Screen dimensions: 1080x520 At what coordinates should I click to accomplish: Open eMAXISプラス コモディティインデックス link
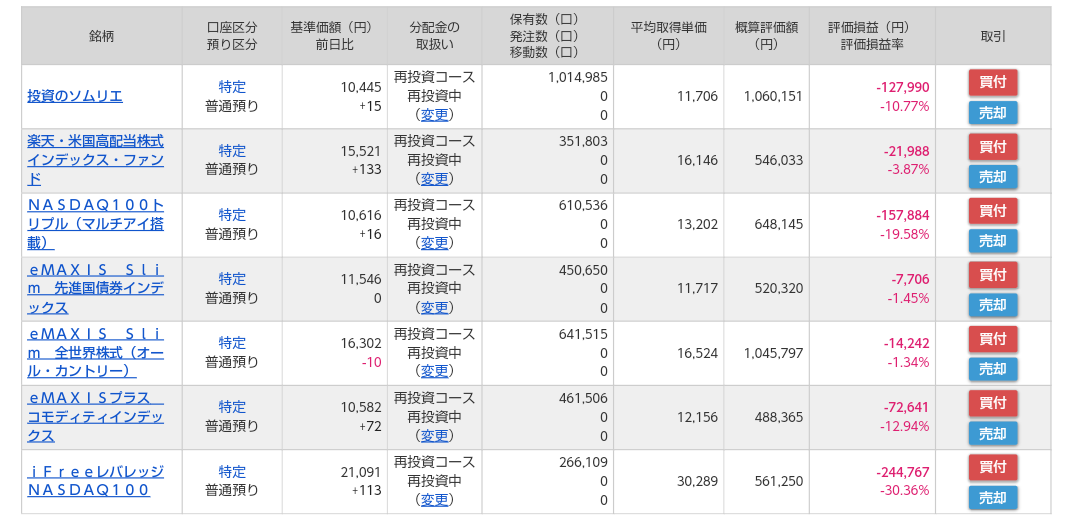coord(96,417)
